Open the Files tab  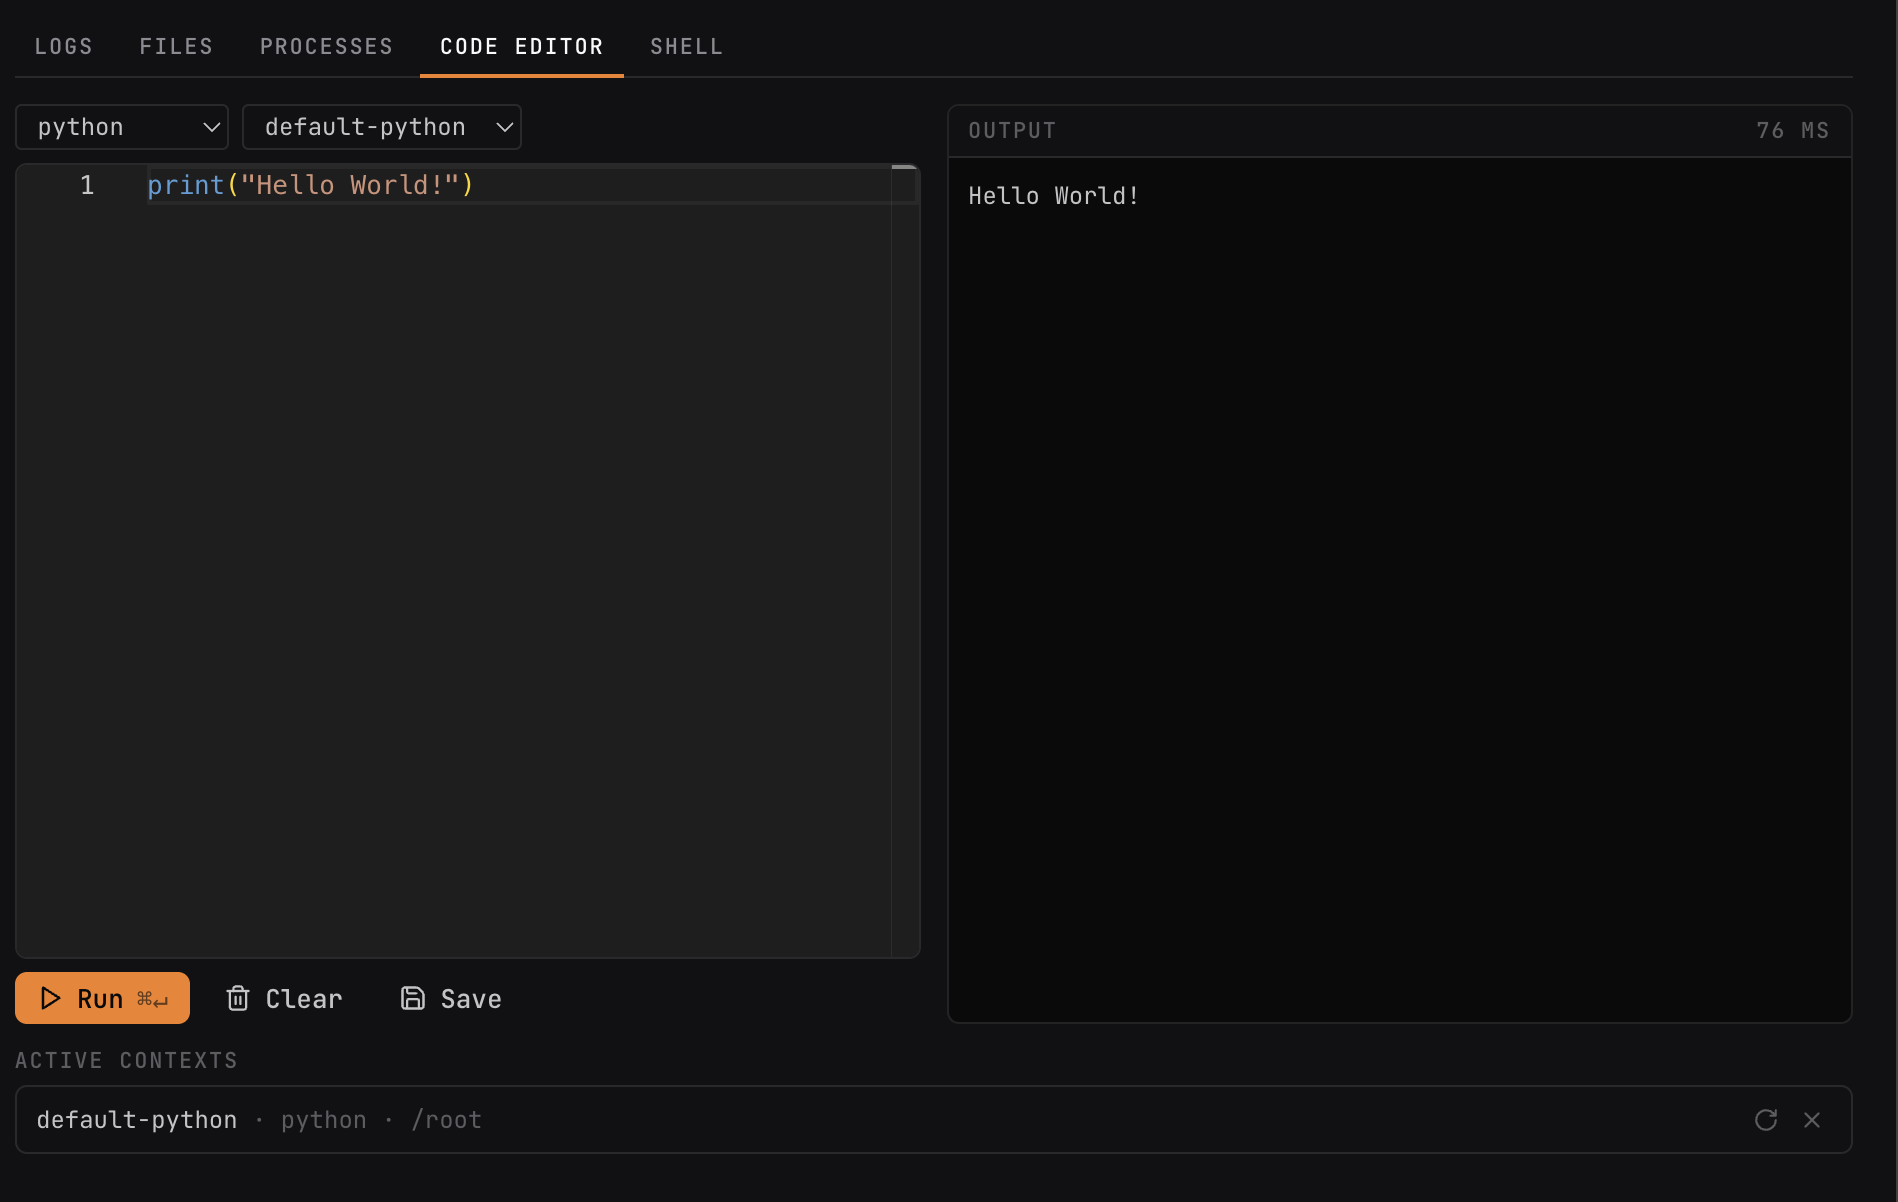(x=176, y=47)
